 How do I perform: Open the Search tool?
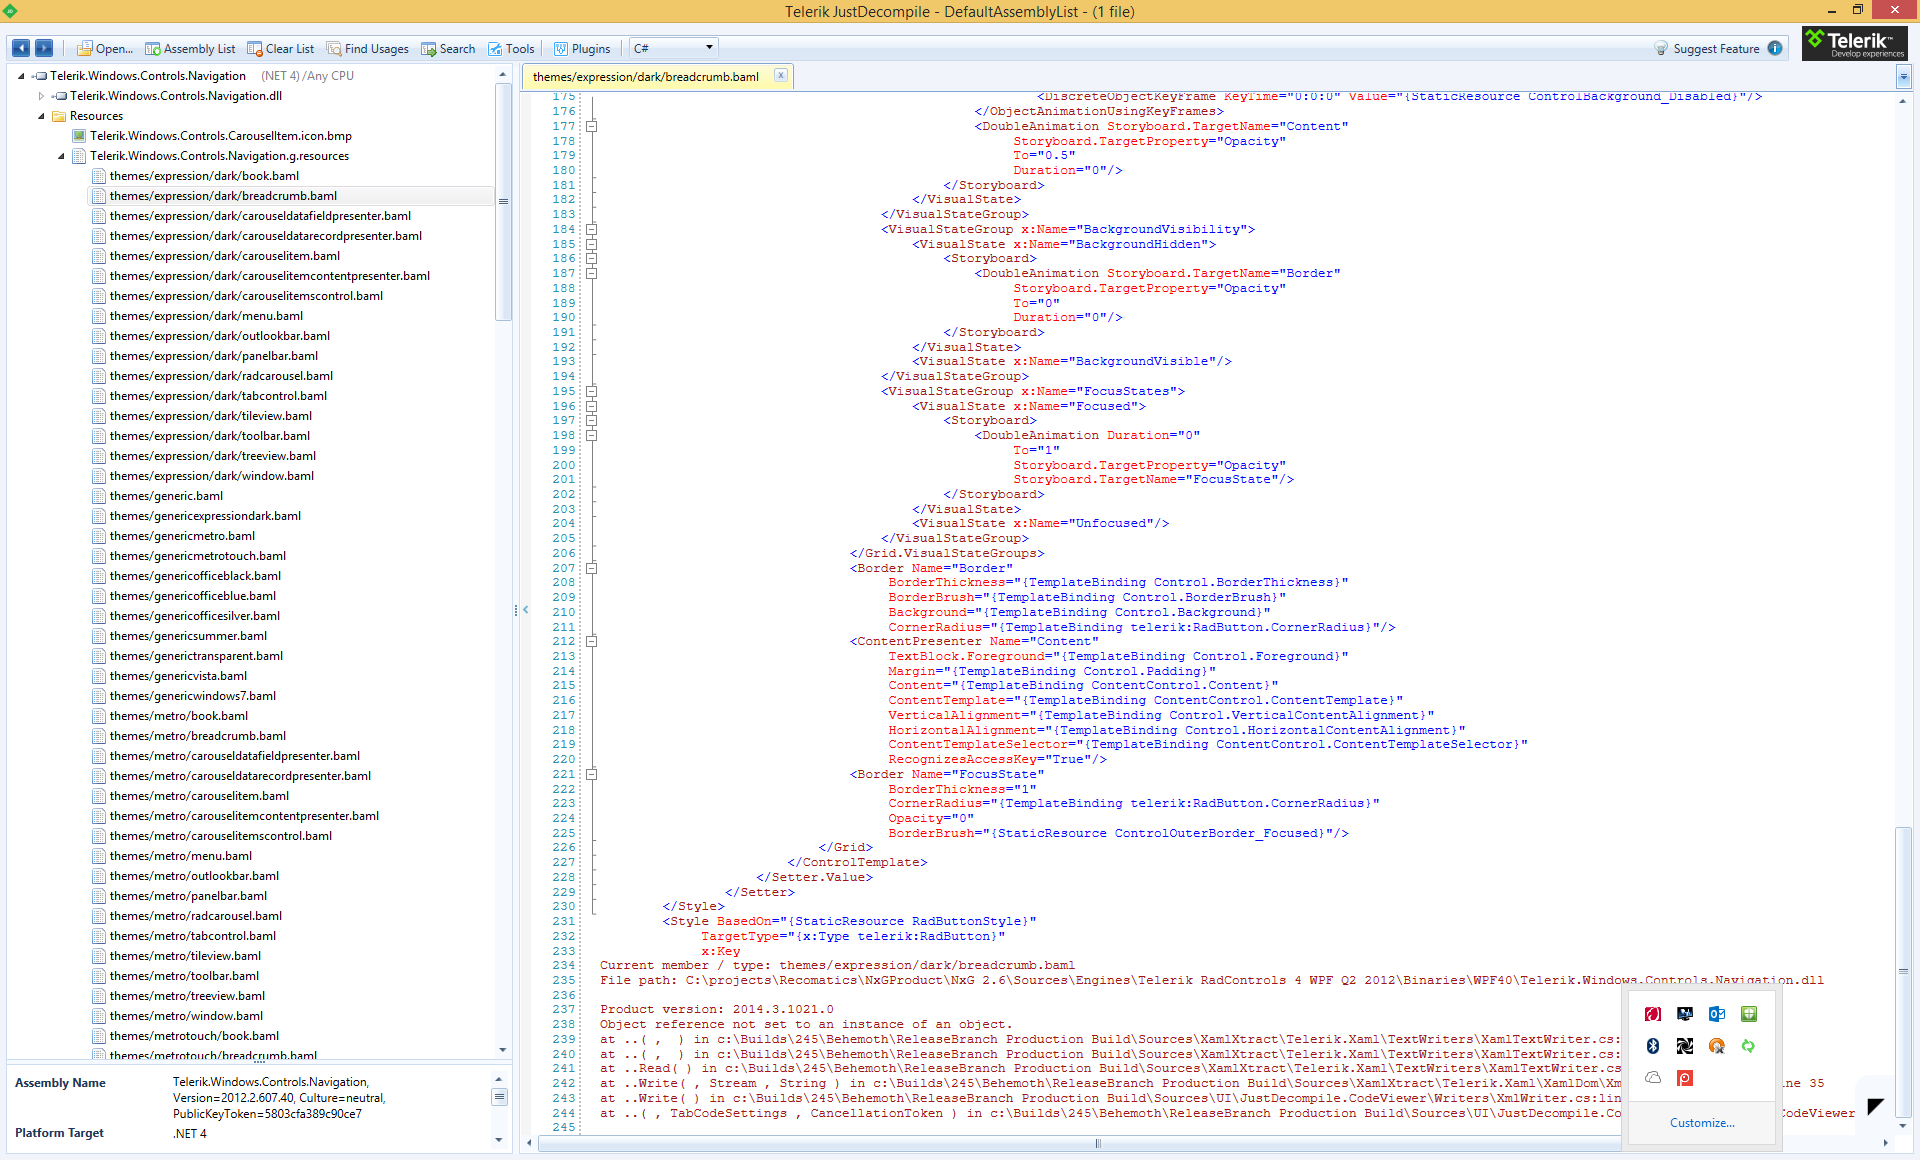448,48
